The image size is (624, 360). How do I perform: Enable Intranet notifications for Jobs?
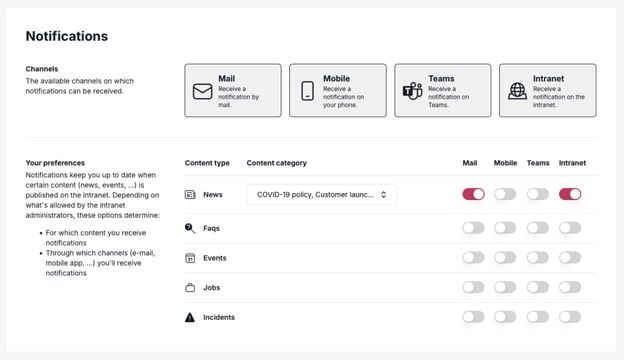pos(570,287)
